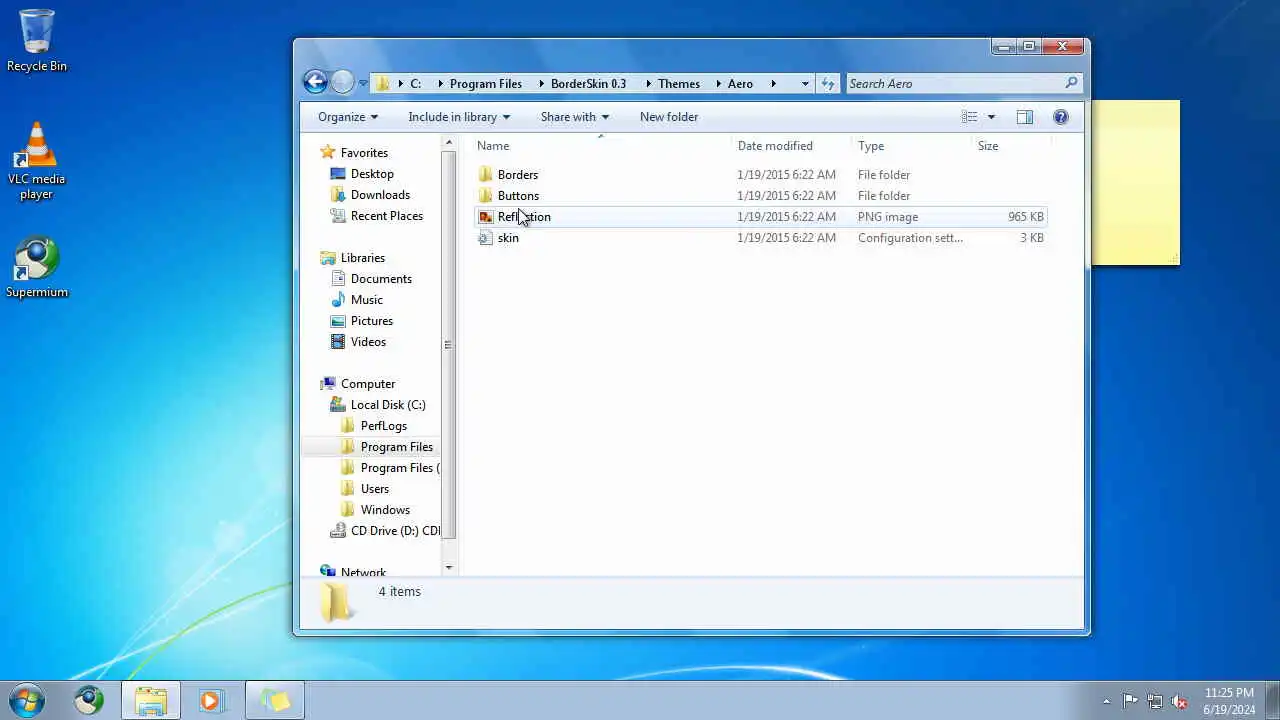Click the search magnifier icon
Image resolution: width=1280 pixels, height=720 pixels.
point(1071,83)
